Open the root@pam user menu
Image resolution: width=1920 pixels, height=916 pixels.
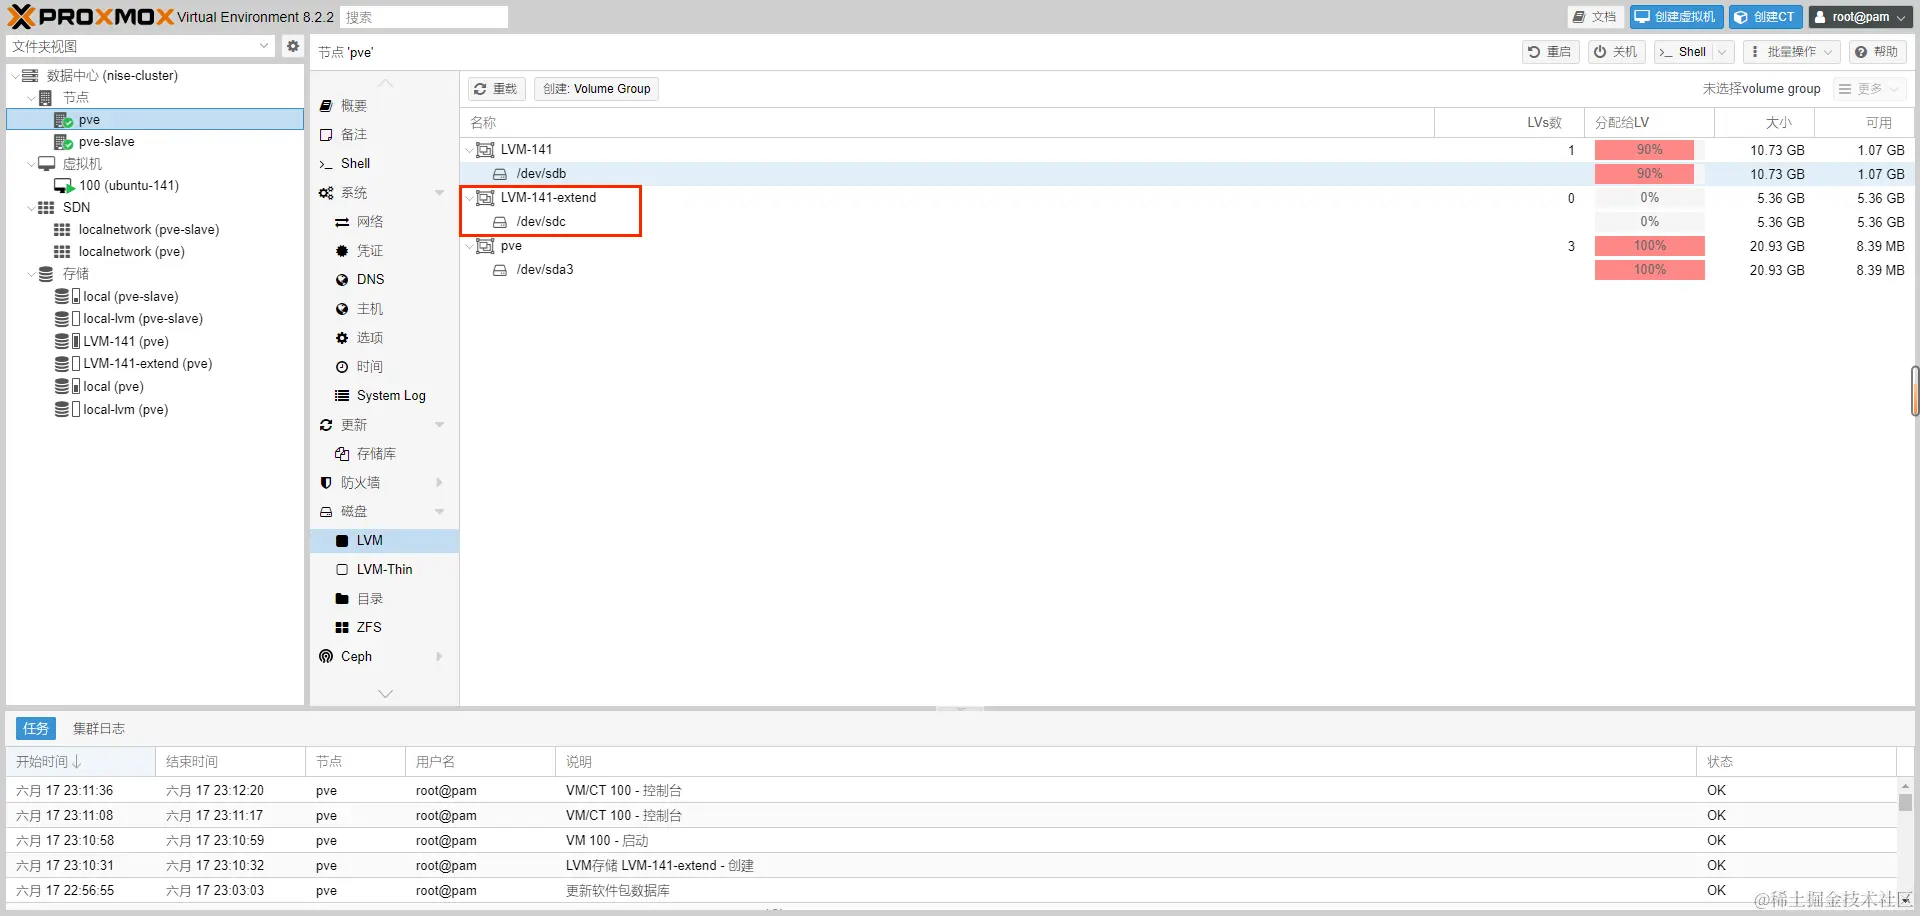coord(1860,17)
